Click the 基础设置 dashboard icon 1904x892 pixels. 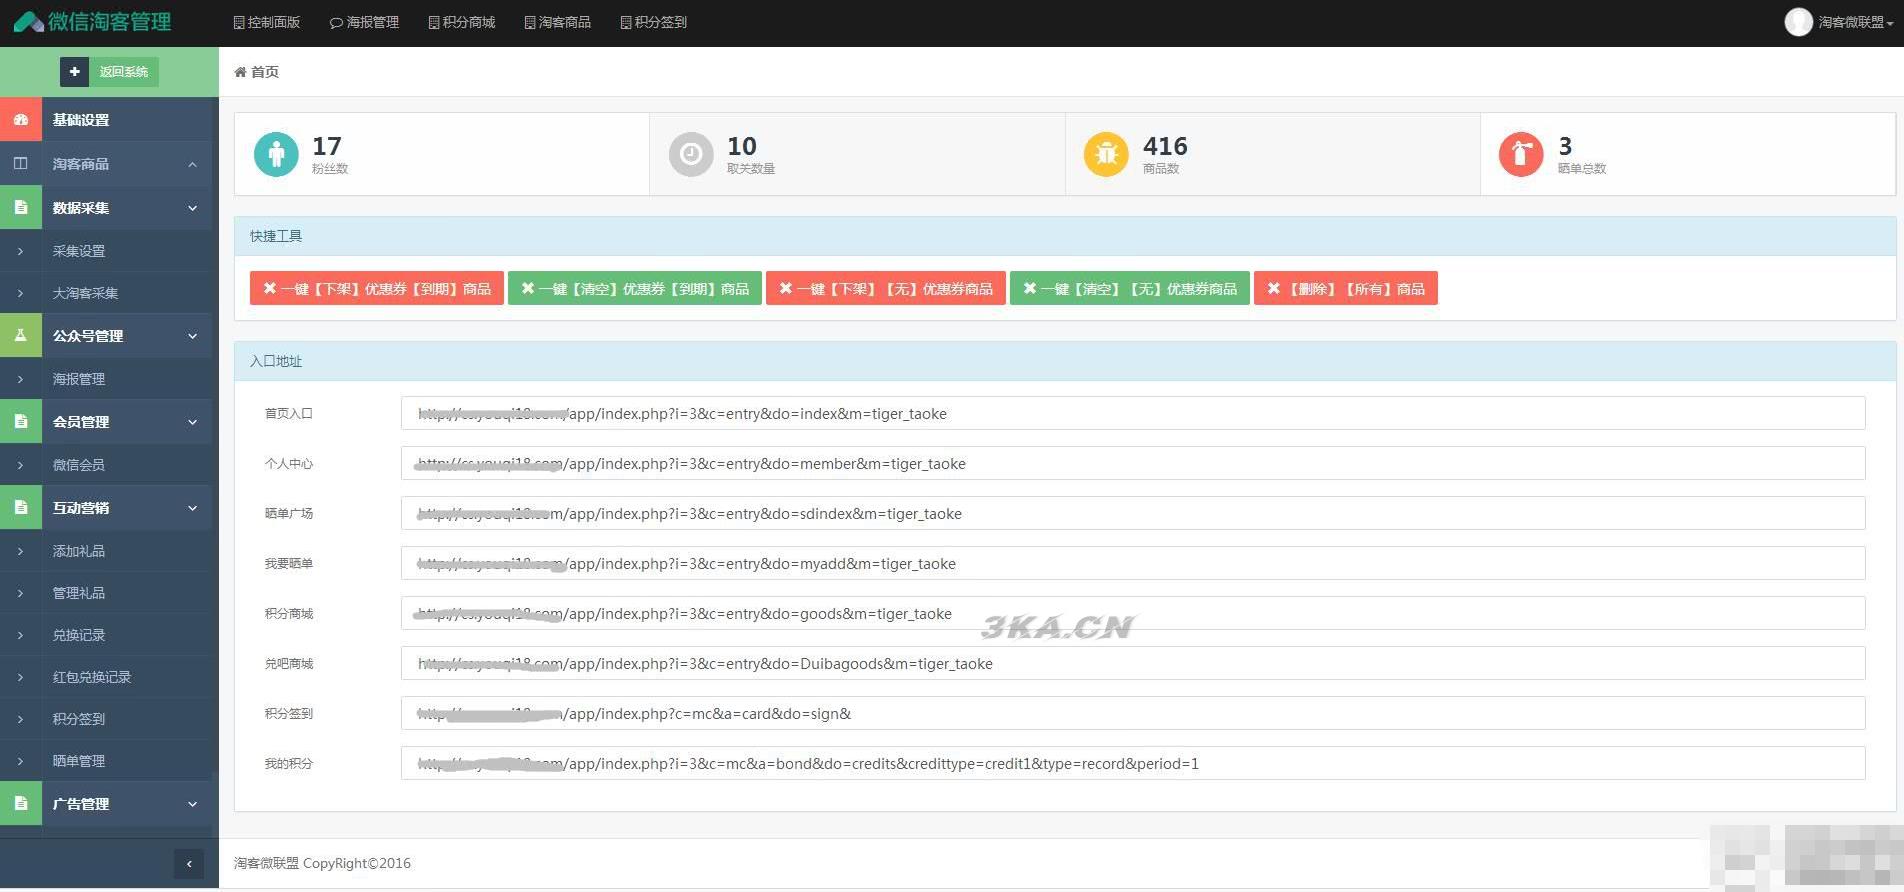click(x=21, y=120)
